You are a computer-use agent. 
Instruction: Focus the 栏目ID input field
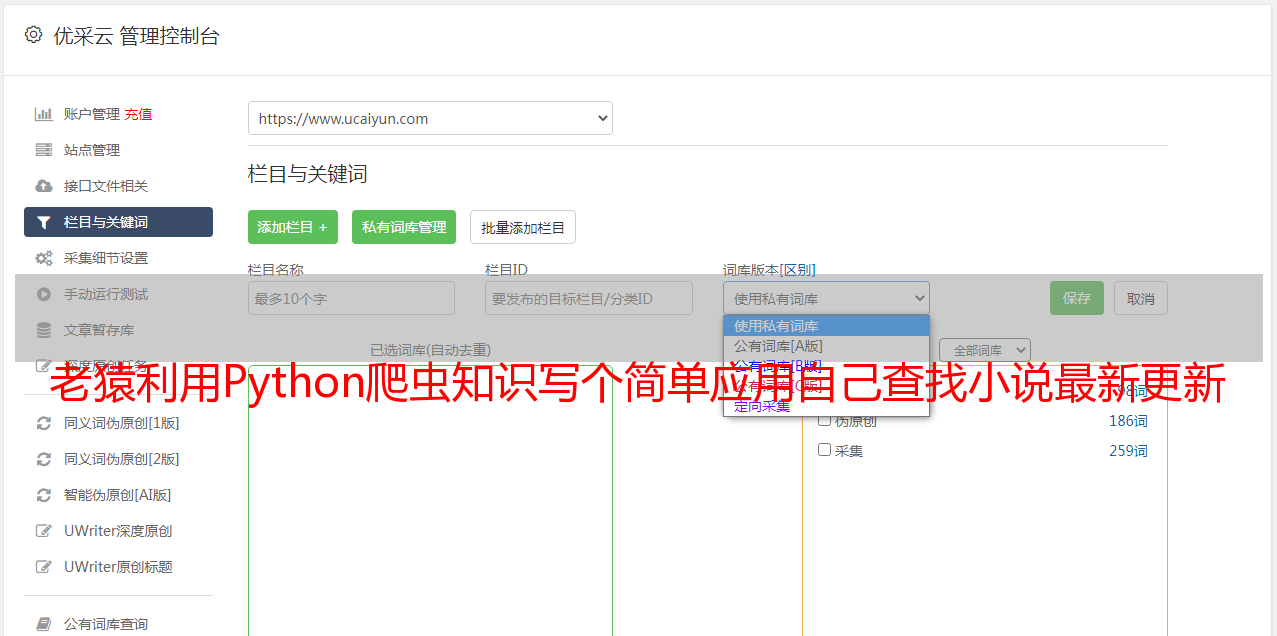coord(589,298)
